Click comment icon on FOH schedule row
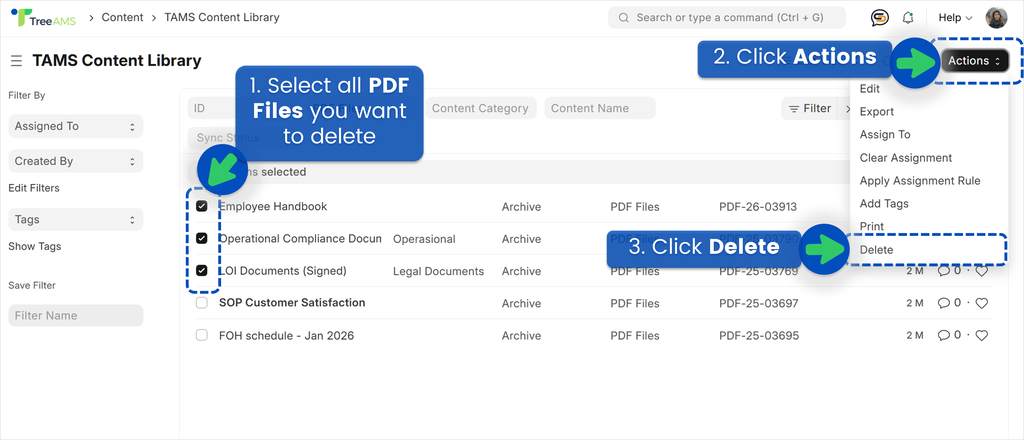The height and width of the screenshot is (440, 1024). (944, 335)
